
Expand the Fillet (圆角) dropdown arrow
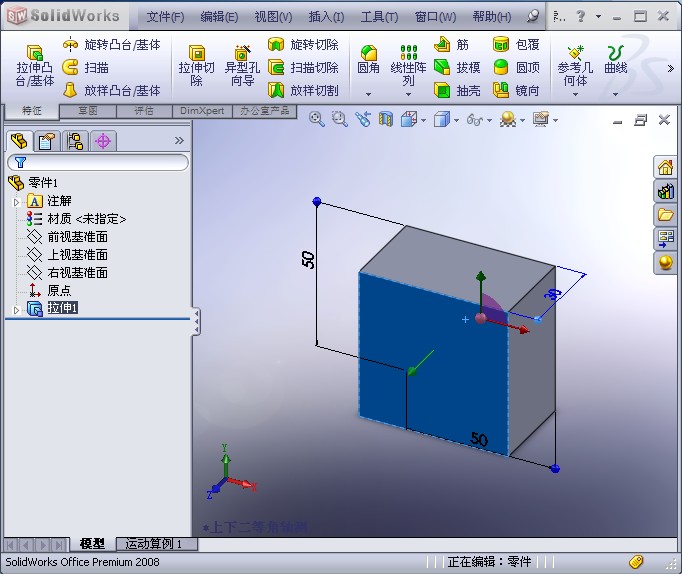tap(368, 93)
